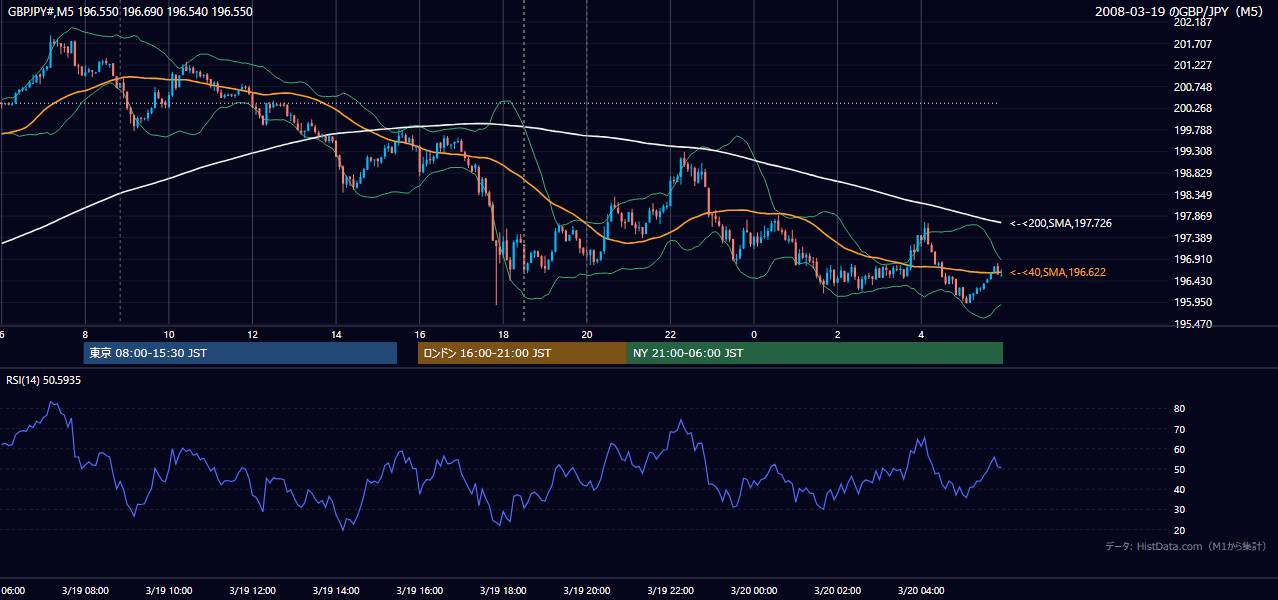Click hour label 12 below the candlestick chart

click(252, 335)
